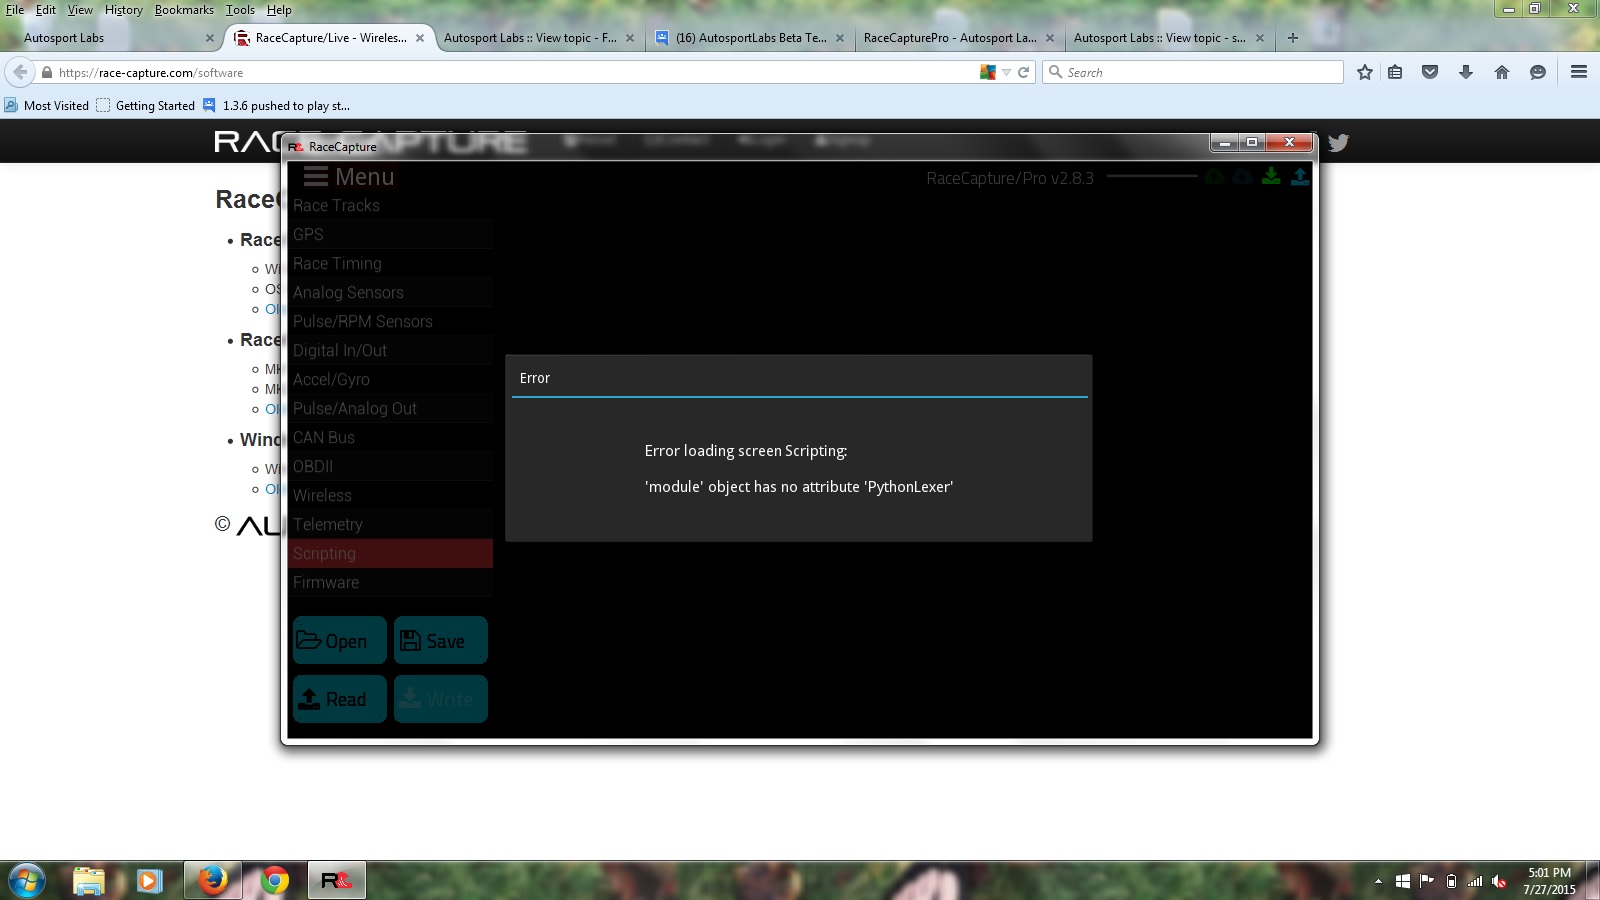Click the blue upload-to-device icon in RaceCapture header
1600x900 pixels.
click(x=1299, y=176)
